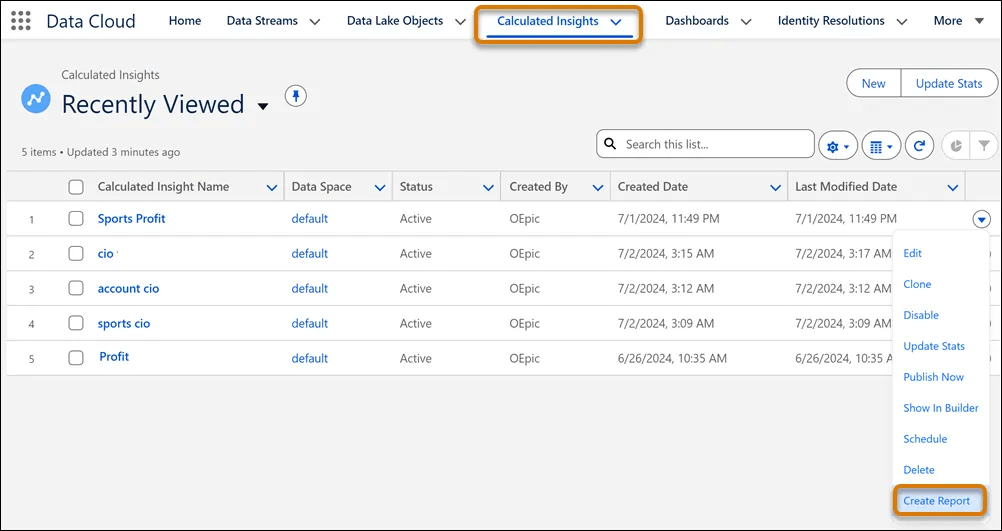Click Active status in the account cio row
The image size is (1002, 531).
click(x=415, y=289)
